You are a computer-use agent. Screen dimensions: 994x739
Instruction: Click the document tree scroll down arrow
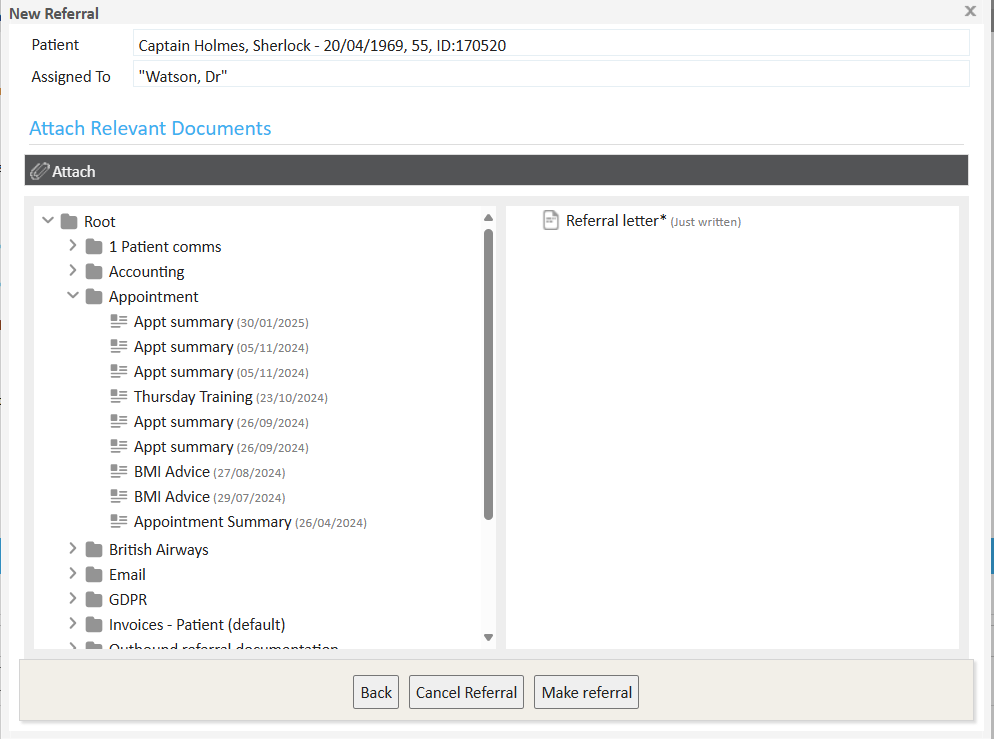[488, 637]
